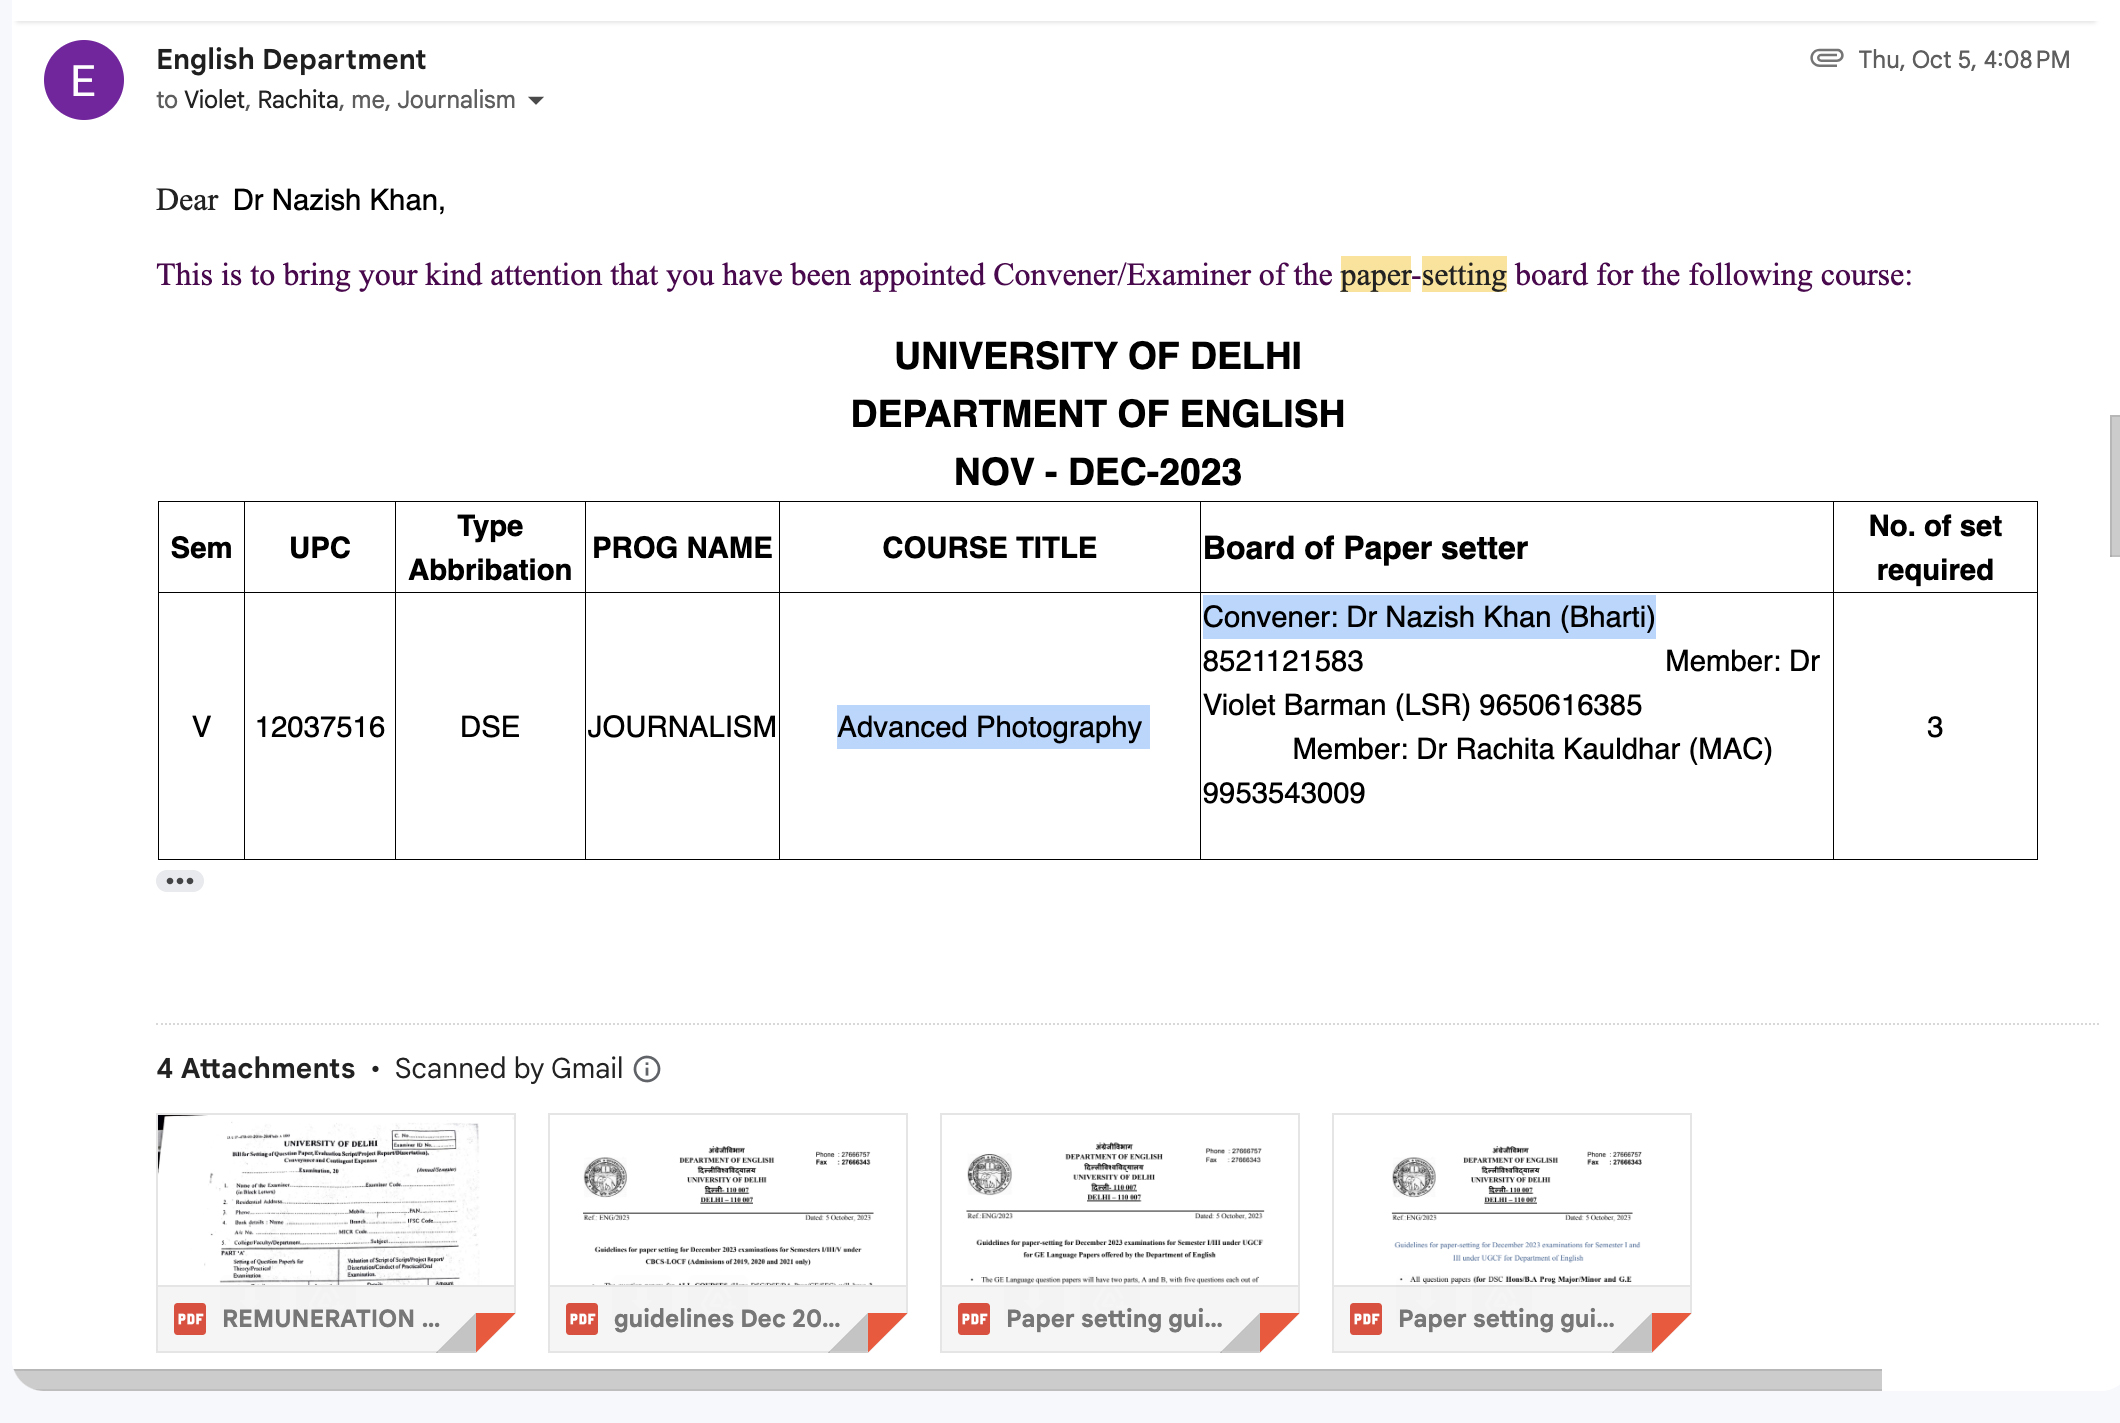
Task: Open the REMUNERATION PDF attachment
Action: coord(336,1233)
